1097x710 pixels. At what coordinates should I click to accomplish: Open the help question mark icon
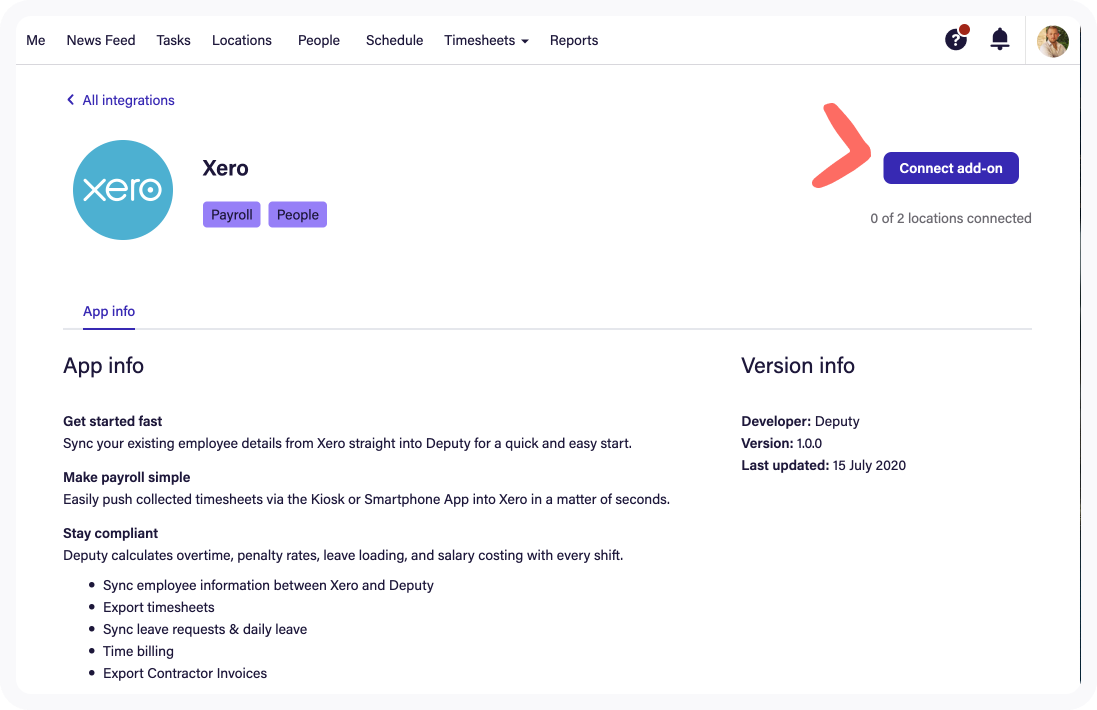(956, 39)
